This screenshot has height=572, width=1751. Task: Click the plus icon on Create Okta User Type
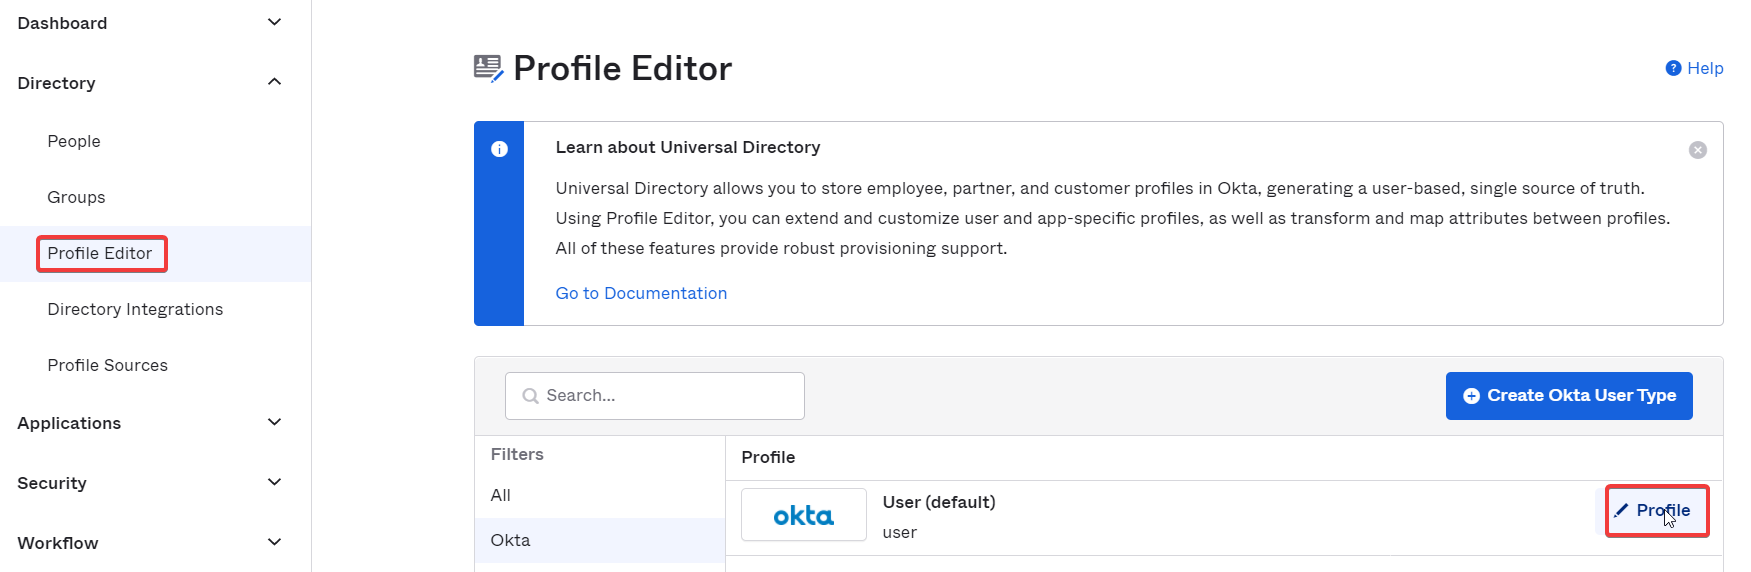[x=1471, y=396]
